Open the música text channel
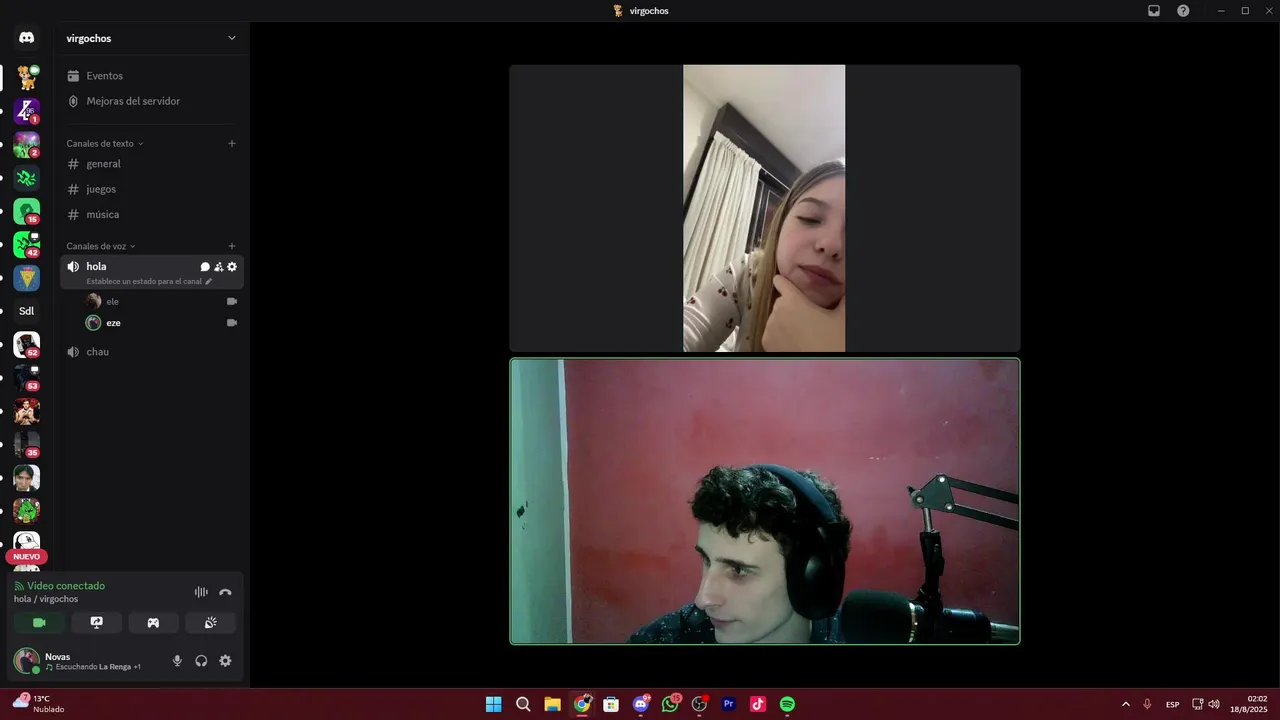The width and height of the screenshot is (1280, 720). (150, 214)
